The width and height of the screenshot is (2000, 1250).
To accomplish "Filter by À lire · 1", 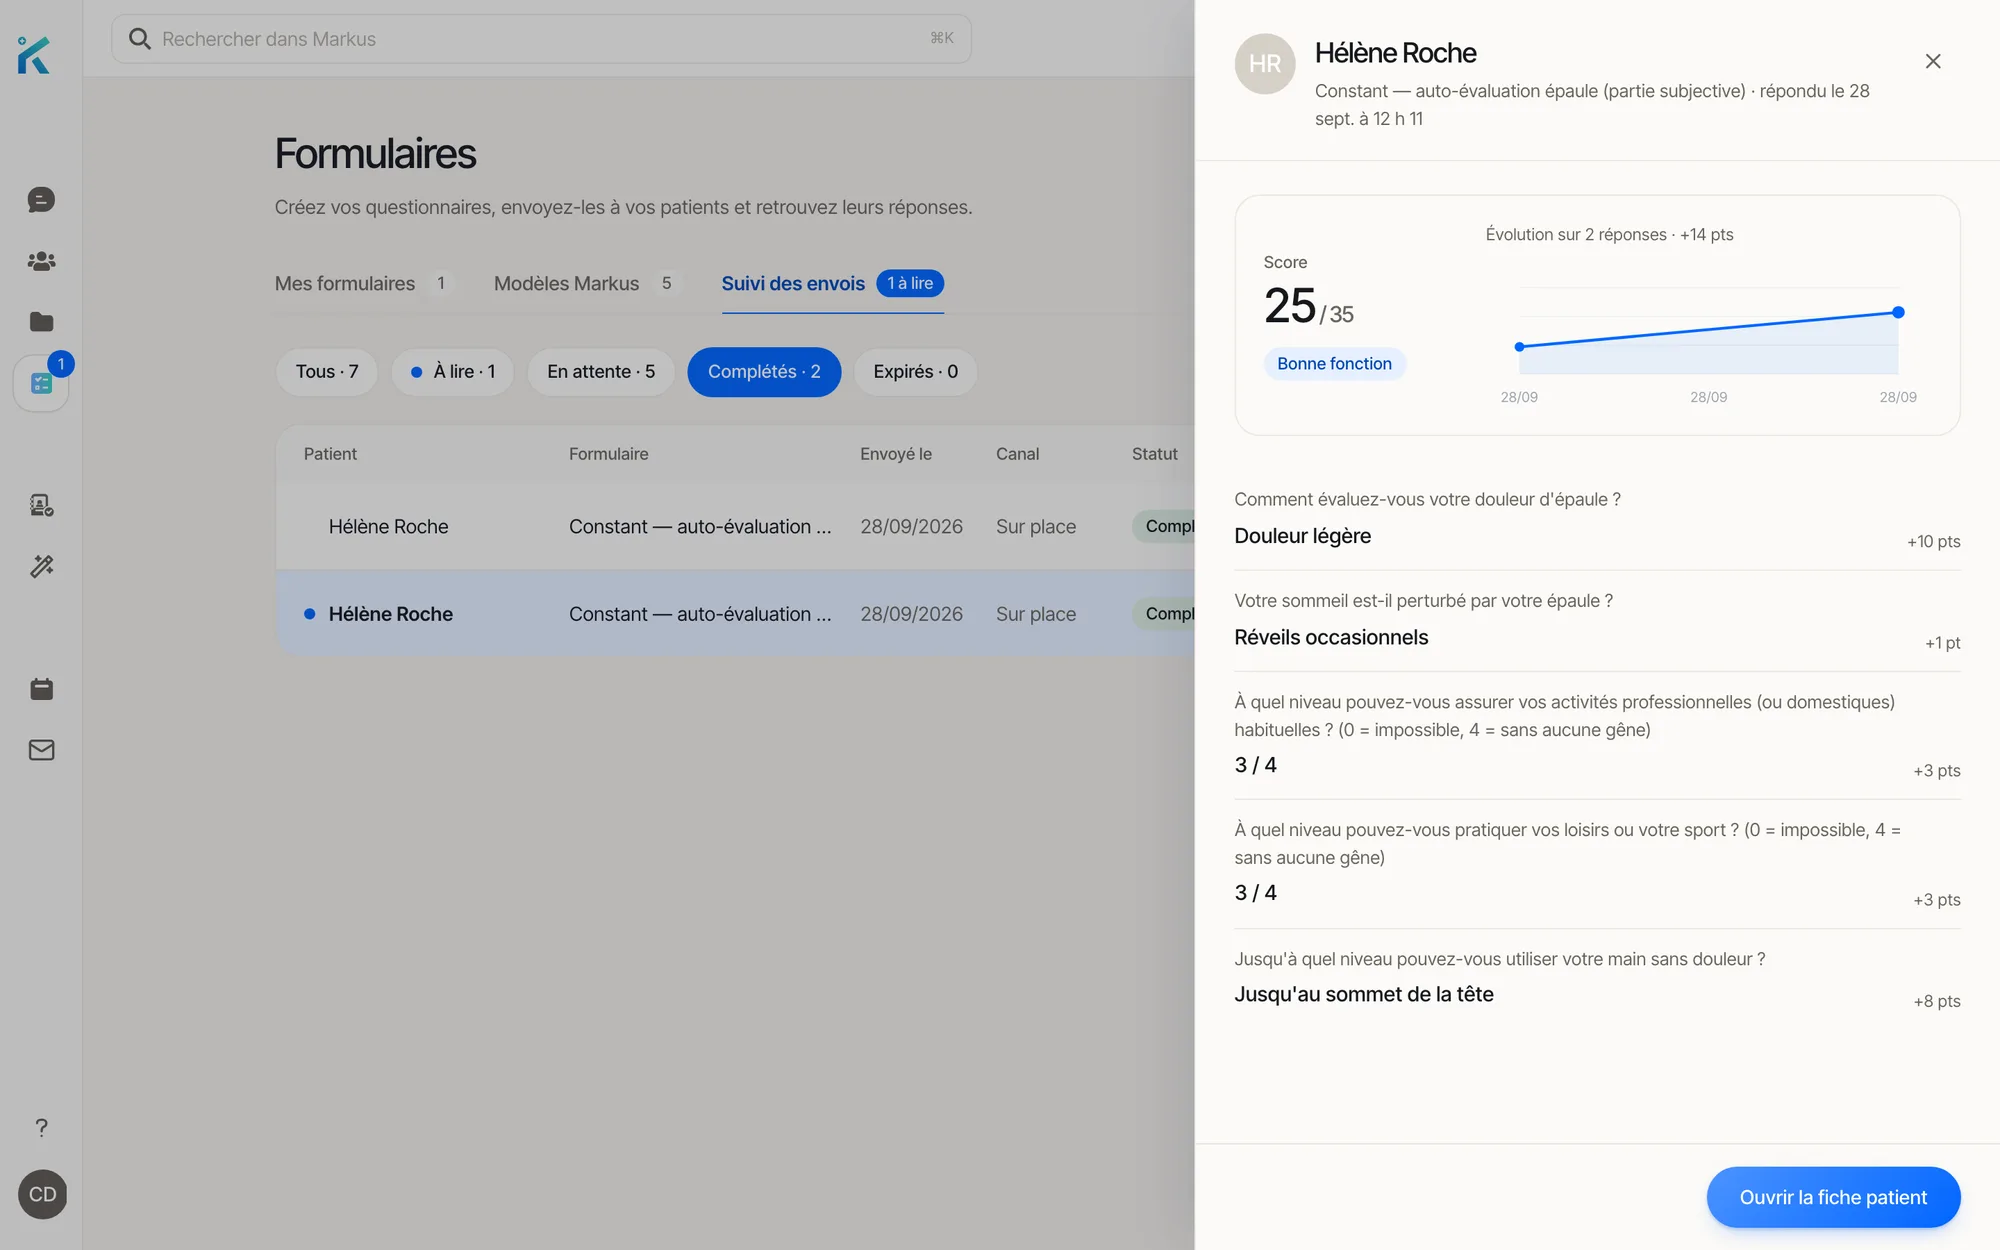I will click(453, 372).
